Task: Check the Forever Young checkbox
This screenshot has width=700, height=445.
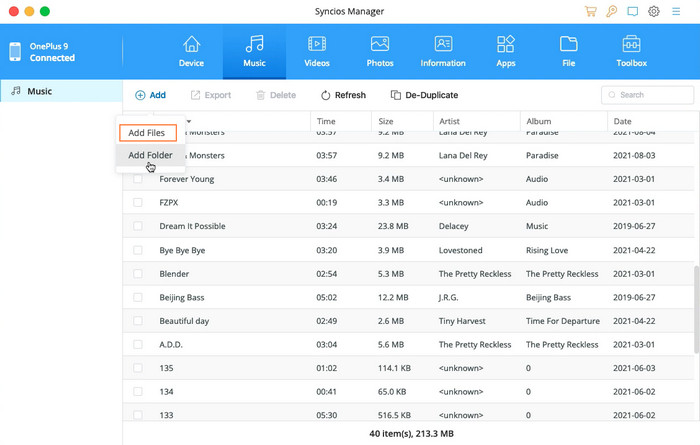Action: click(138, 179)
